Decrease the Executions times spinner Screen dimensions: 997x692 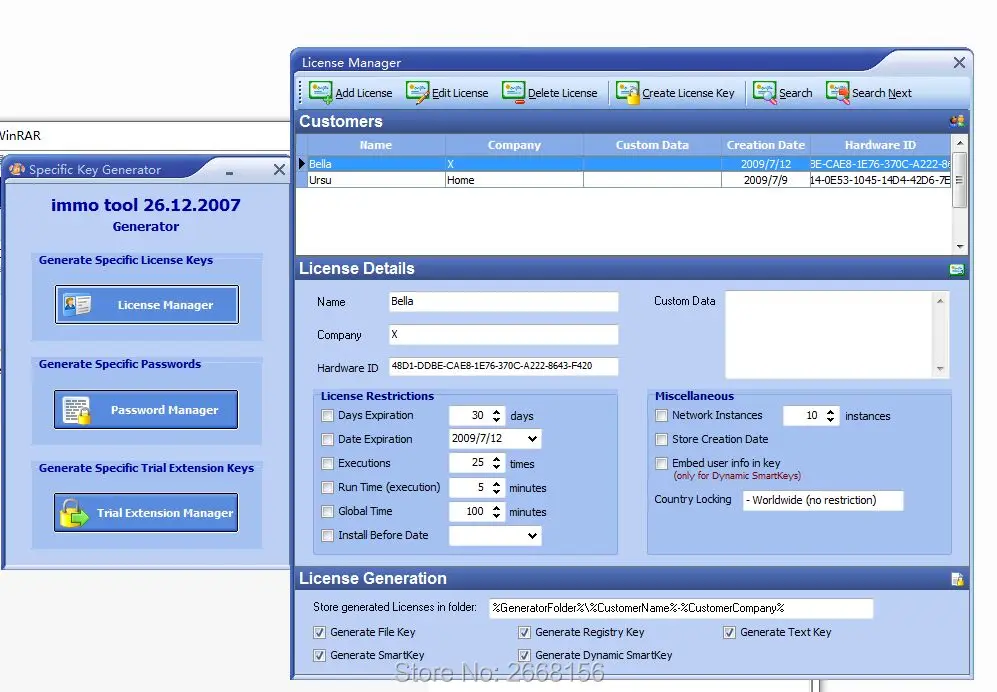tap(497, 467)
